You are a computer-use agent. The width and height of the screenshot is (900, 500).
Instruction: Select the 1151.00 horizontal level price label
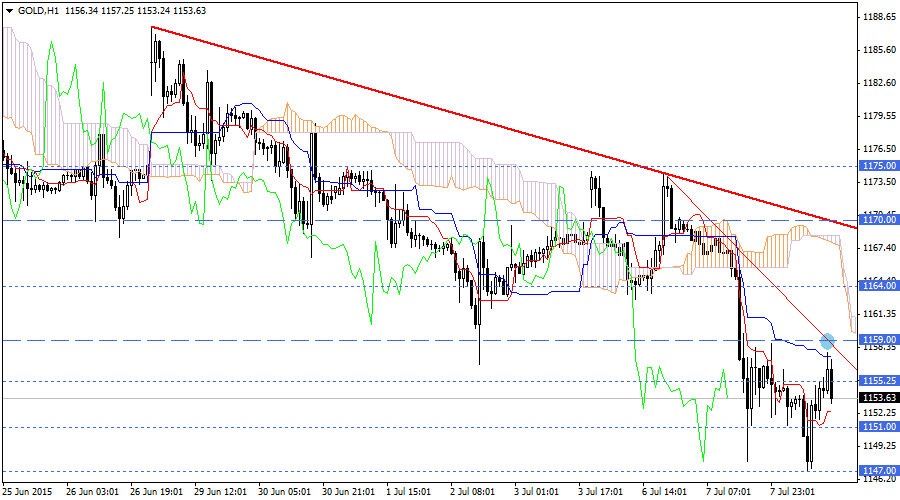(879, 427)
